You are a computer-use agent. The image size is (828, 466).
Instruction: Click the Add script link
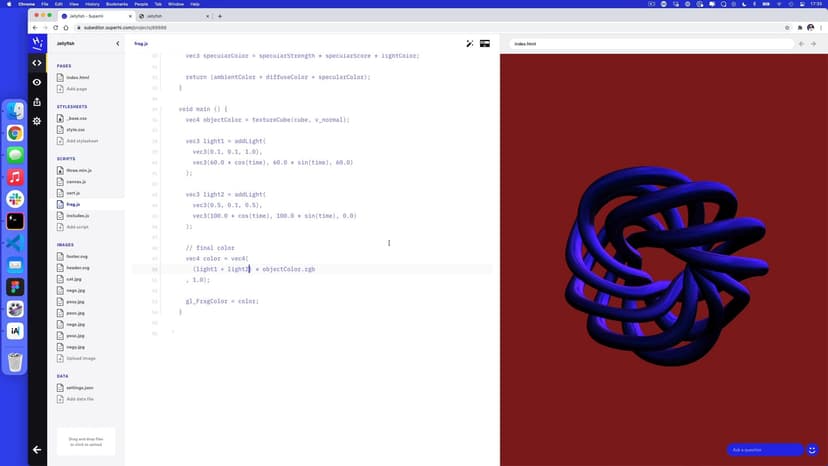pyautogui.click(x=77, y=227)
